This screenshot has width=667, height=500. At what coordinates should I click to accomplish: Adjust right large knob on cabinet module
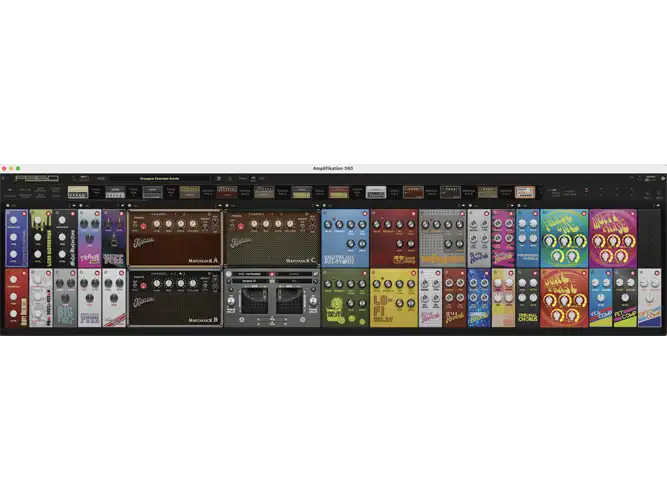313,301
